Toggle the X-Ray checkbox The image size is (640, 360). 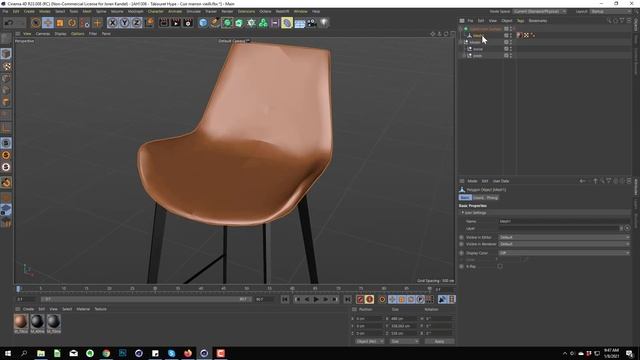[500, 267]
